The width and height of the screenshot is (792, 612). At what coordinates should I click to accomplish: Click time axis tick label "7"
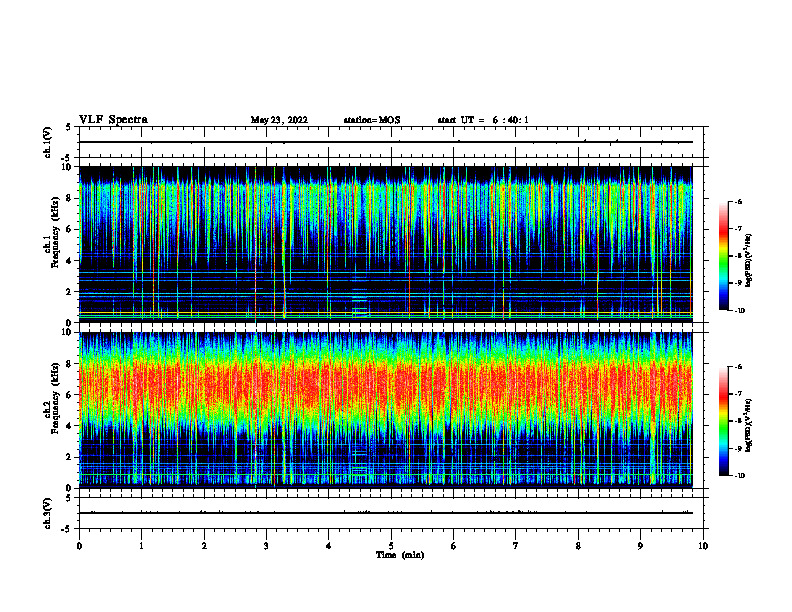[x=516, y=546]
